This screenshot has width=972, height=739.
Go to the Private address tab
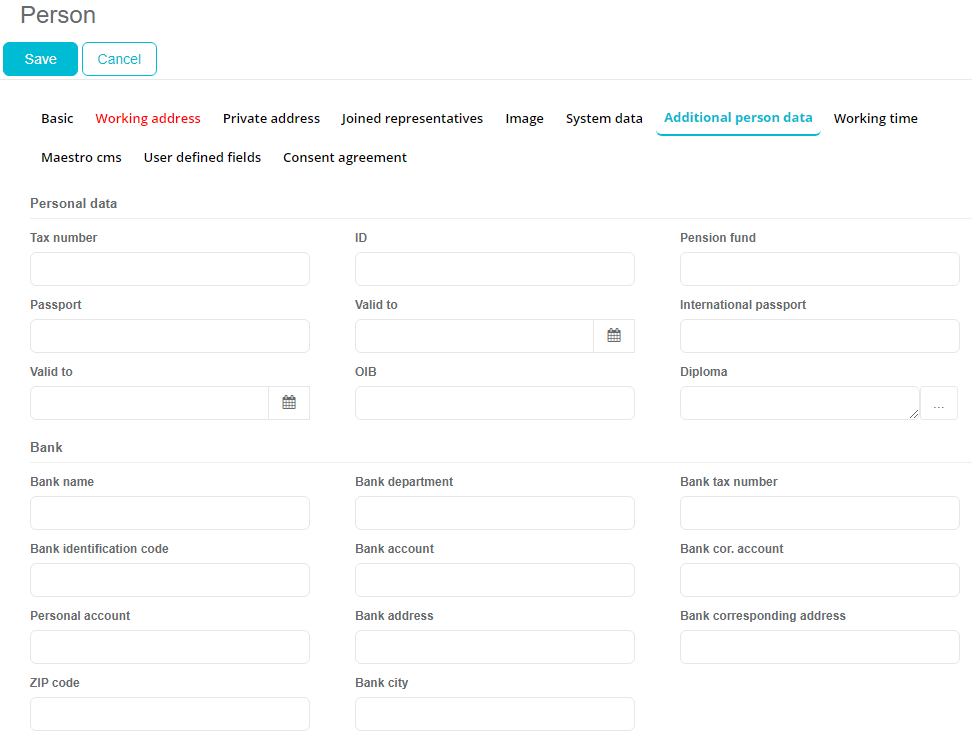(271, 118)
